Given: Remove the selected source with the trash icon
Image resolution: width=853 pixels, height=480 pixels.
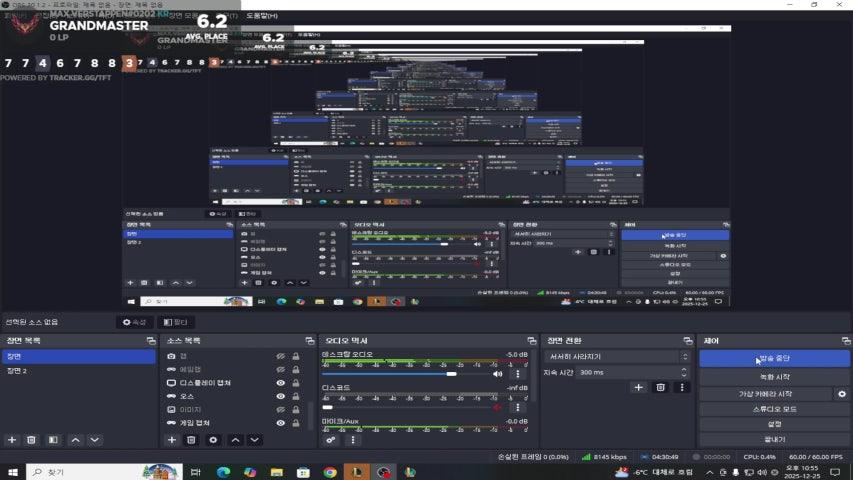Looking at the screenshot, I should 191,440.
